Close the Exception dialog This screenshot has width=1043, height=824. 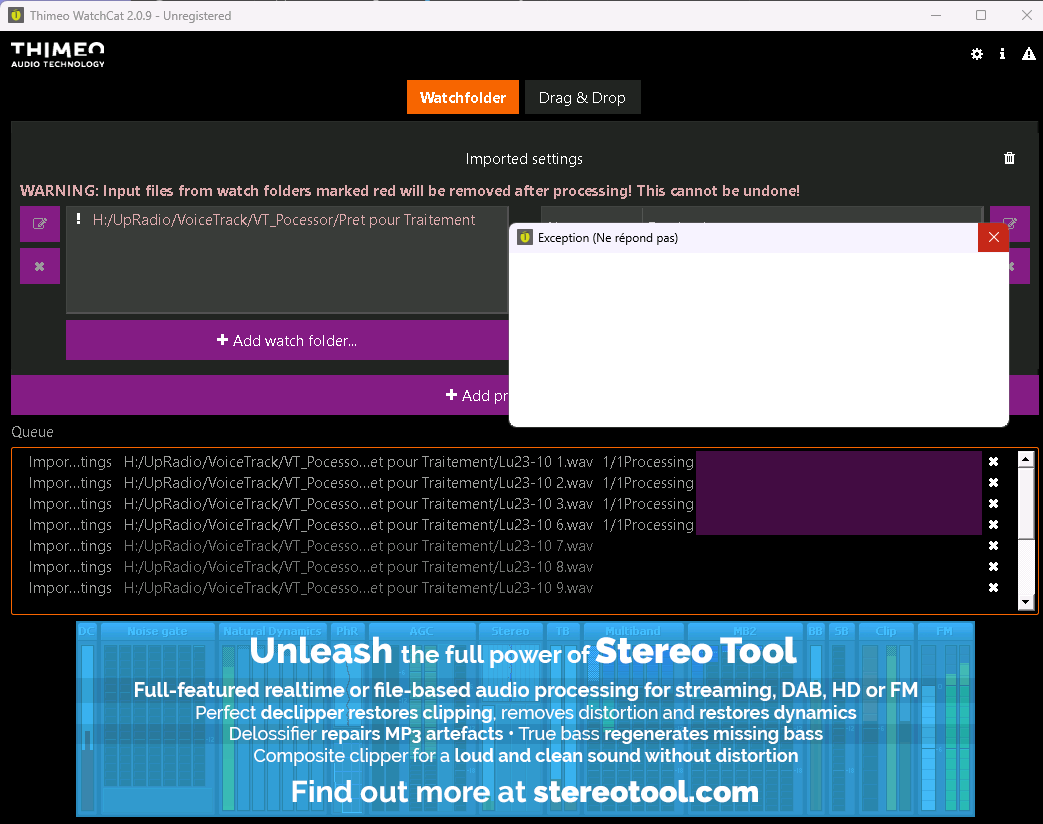[993, 237]
